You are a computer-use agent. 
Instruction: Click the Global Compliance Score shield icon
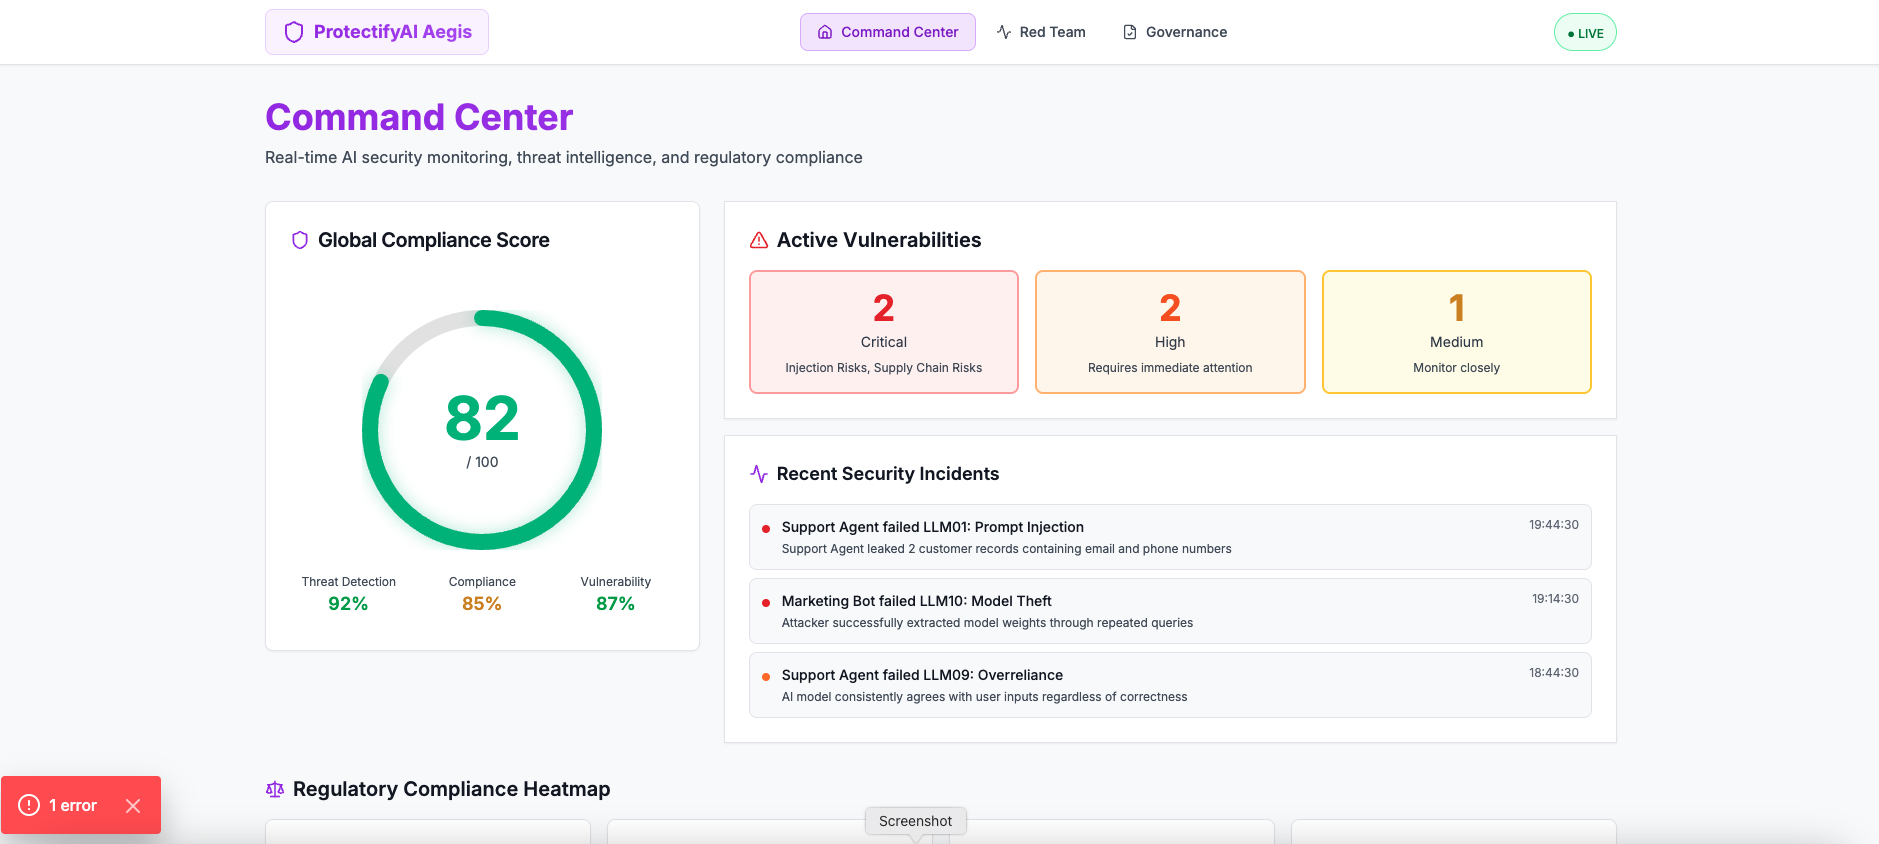click(299, 240)
